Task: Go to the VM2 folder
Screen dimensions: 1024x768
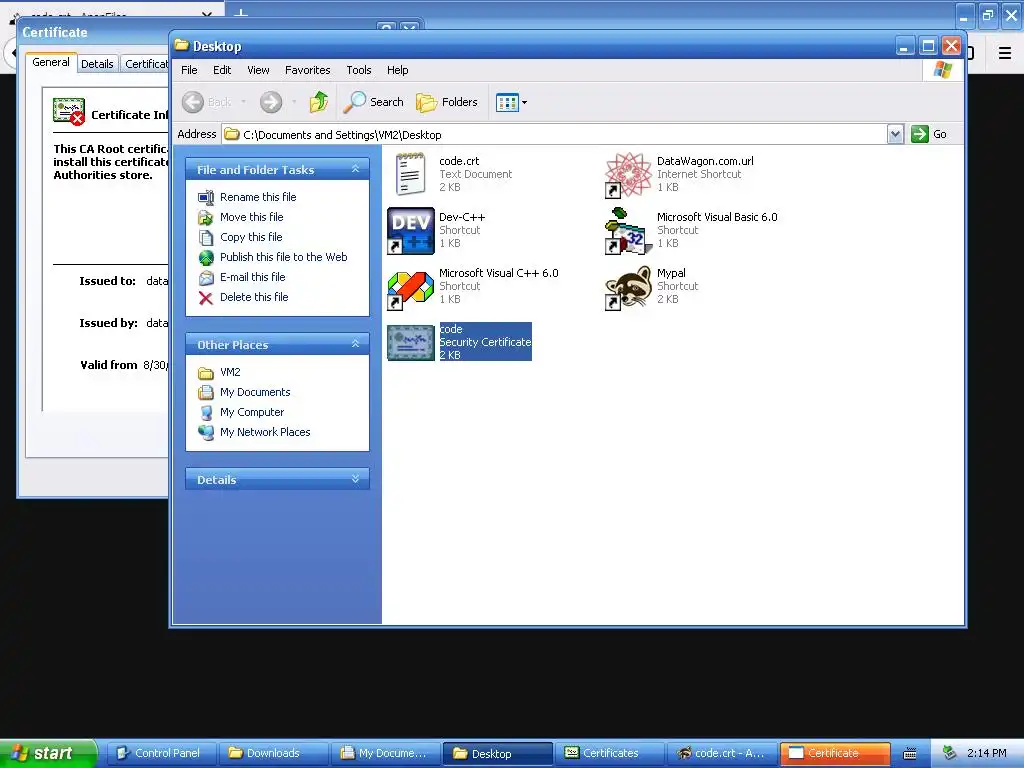Action: coord(230,372)
